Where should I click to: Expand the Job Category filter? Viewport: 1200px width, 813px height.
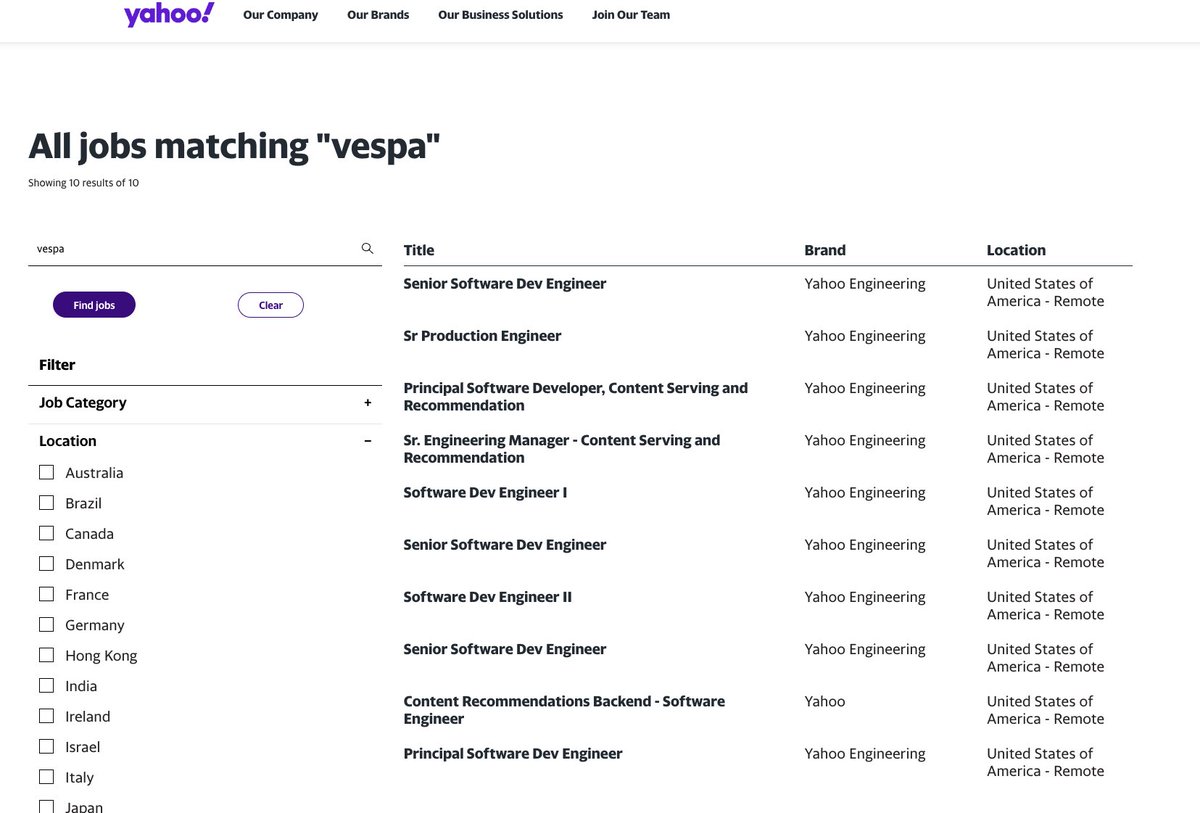click(x=205, y=403)
